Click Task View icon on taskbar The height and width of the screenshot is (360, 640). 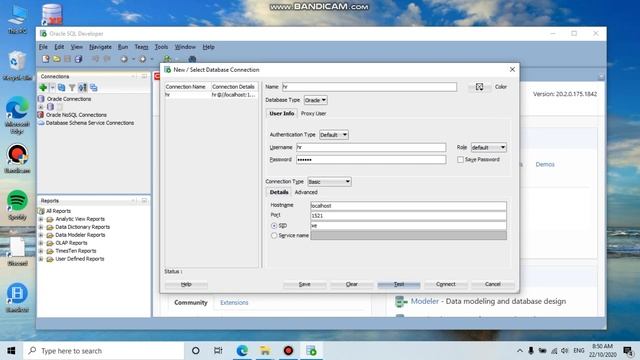[218, 351]
